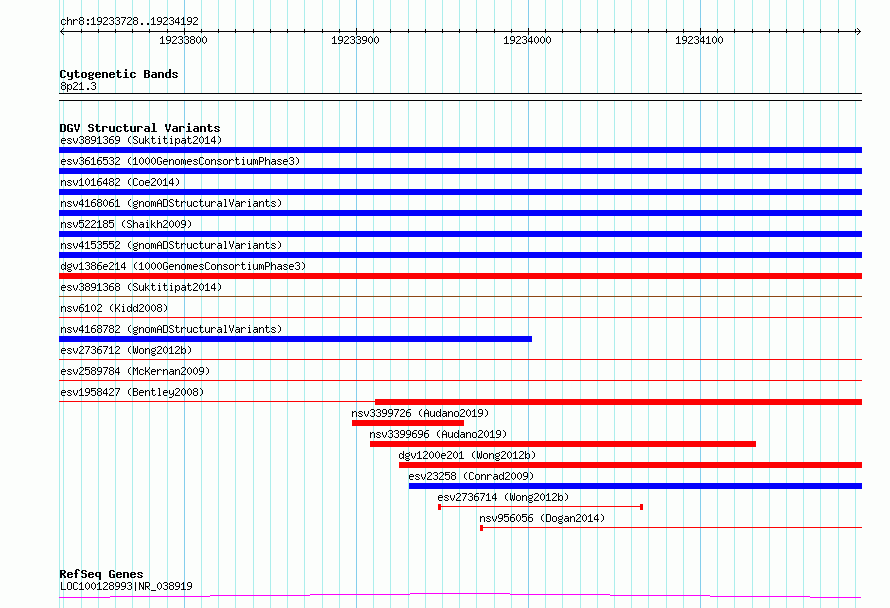The width and height of the screenshot is (890, 608).
Task: Click the thin red line under esv2736712
Action: pos(460,359)
